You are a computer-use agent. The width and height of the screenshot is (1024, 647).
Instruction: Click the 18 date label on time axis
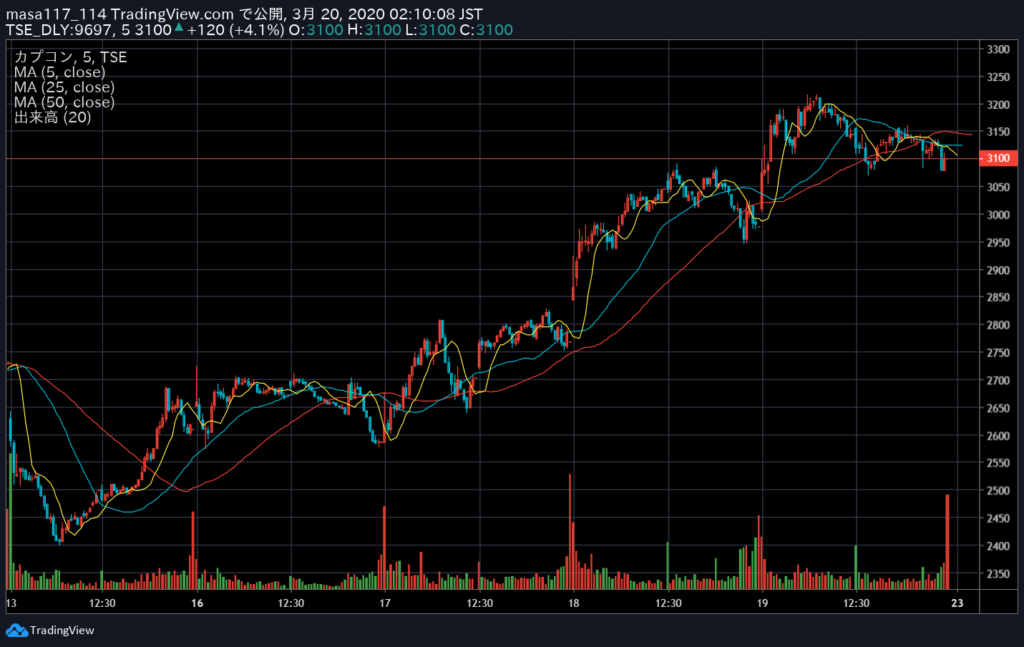(573, 603)
